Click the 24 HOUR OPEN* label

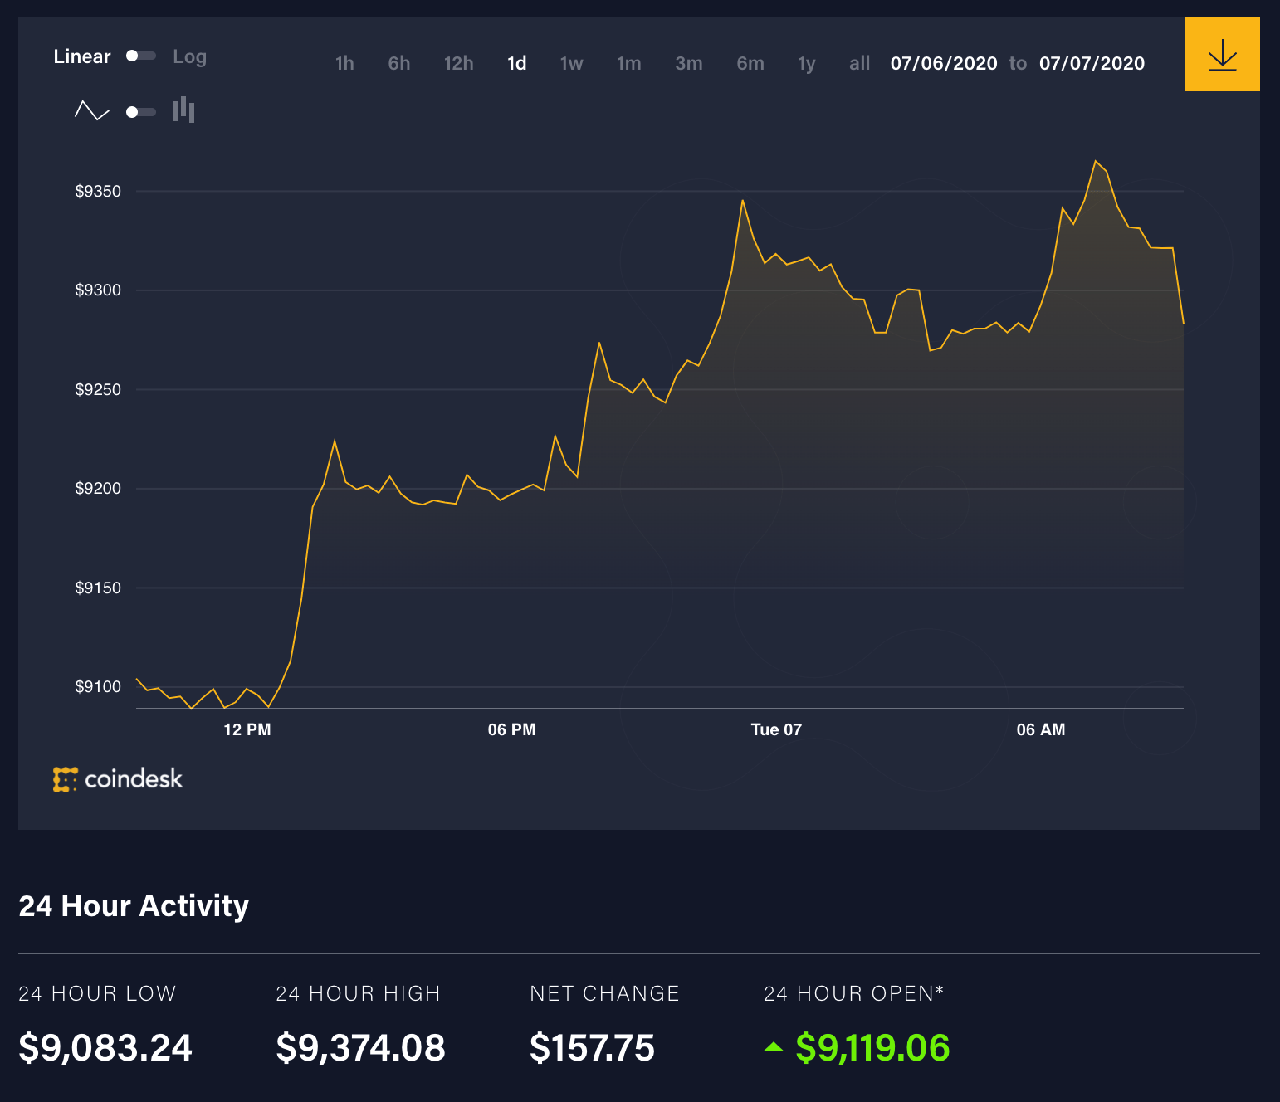click(x=854, y=994)
